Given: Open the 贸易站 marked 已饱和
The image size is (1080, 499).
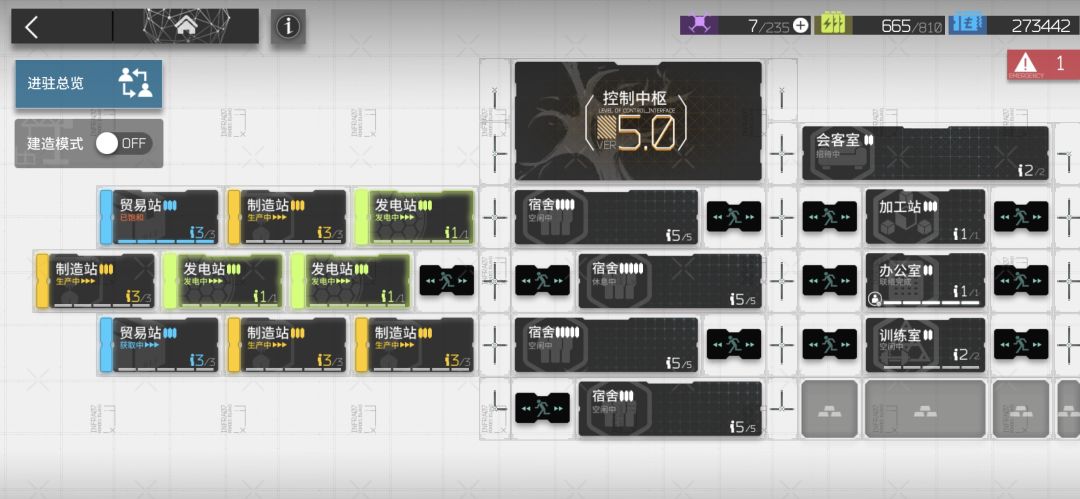Looking at the screenshot, I should point(159,217).
